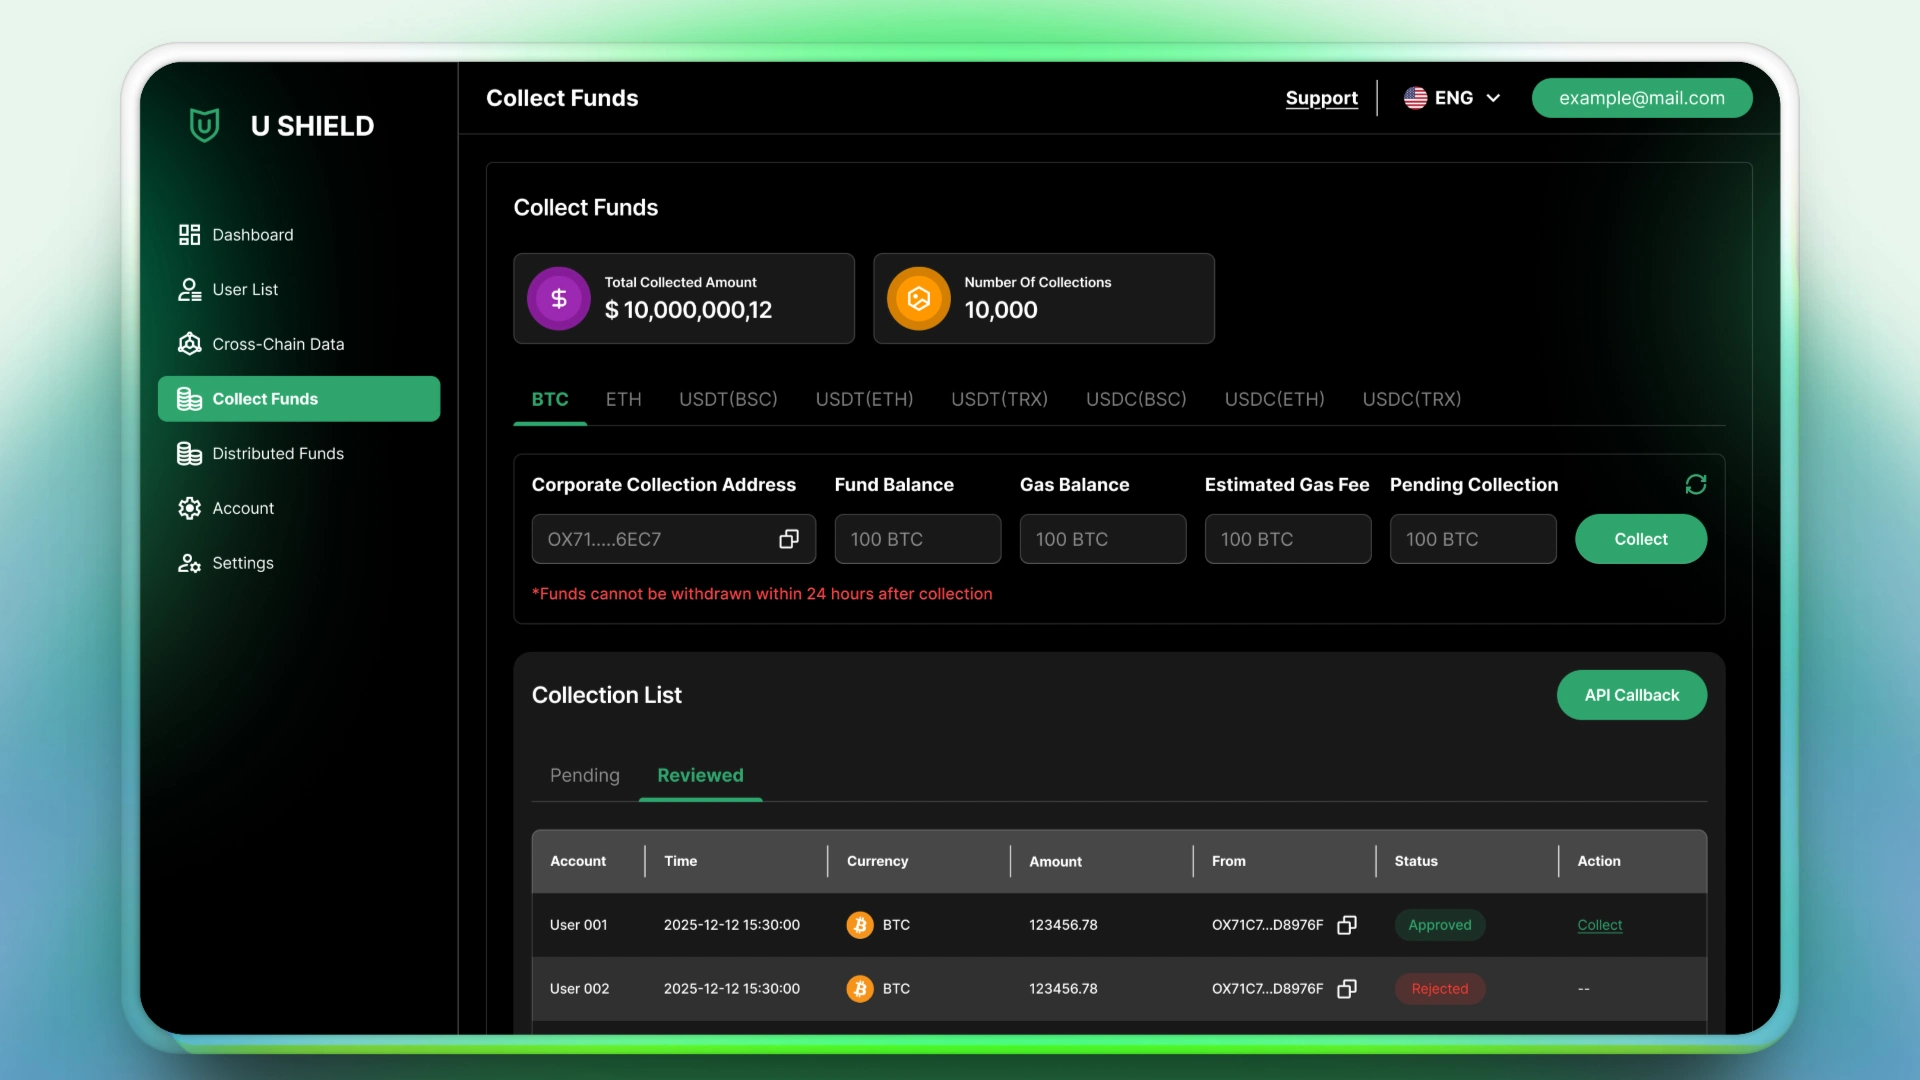Copy the corporate collection address
The image size is (1920, 1080).
pos(789,539)
